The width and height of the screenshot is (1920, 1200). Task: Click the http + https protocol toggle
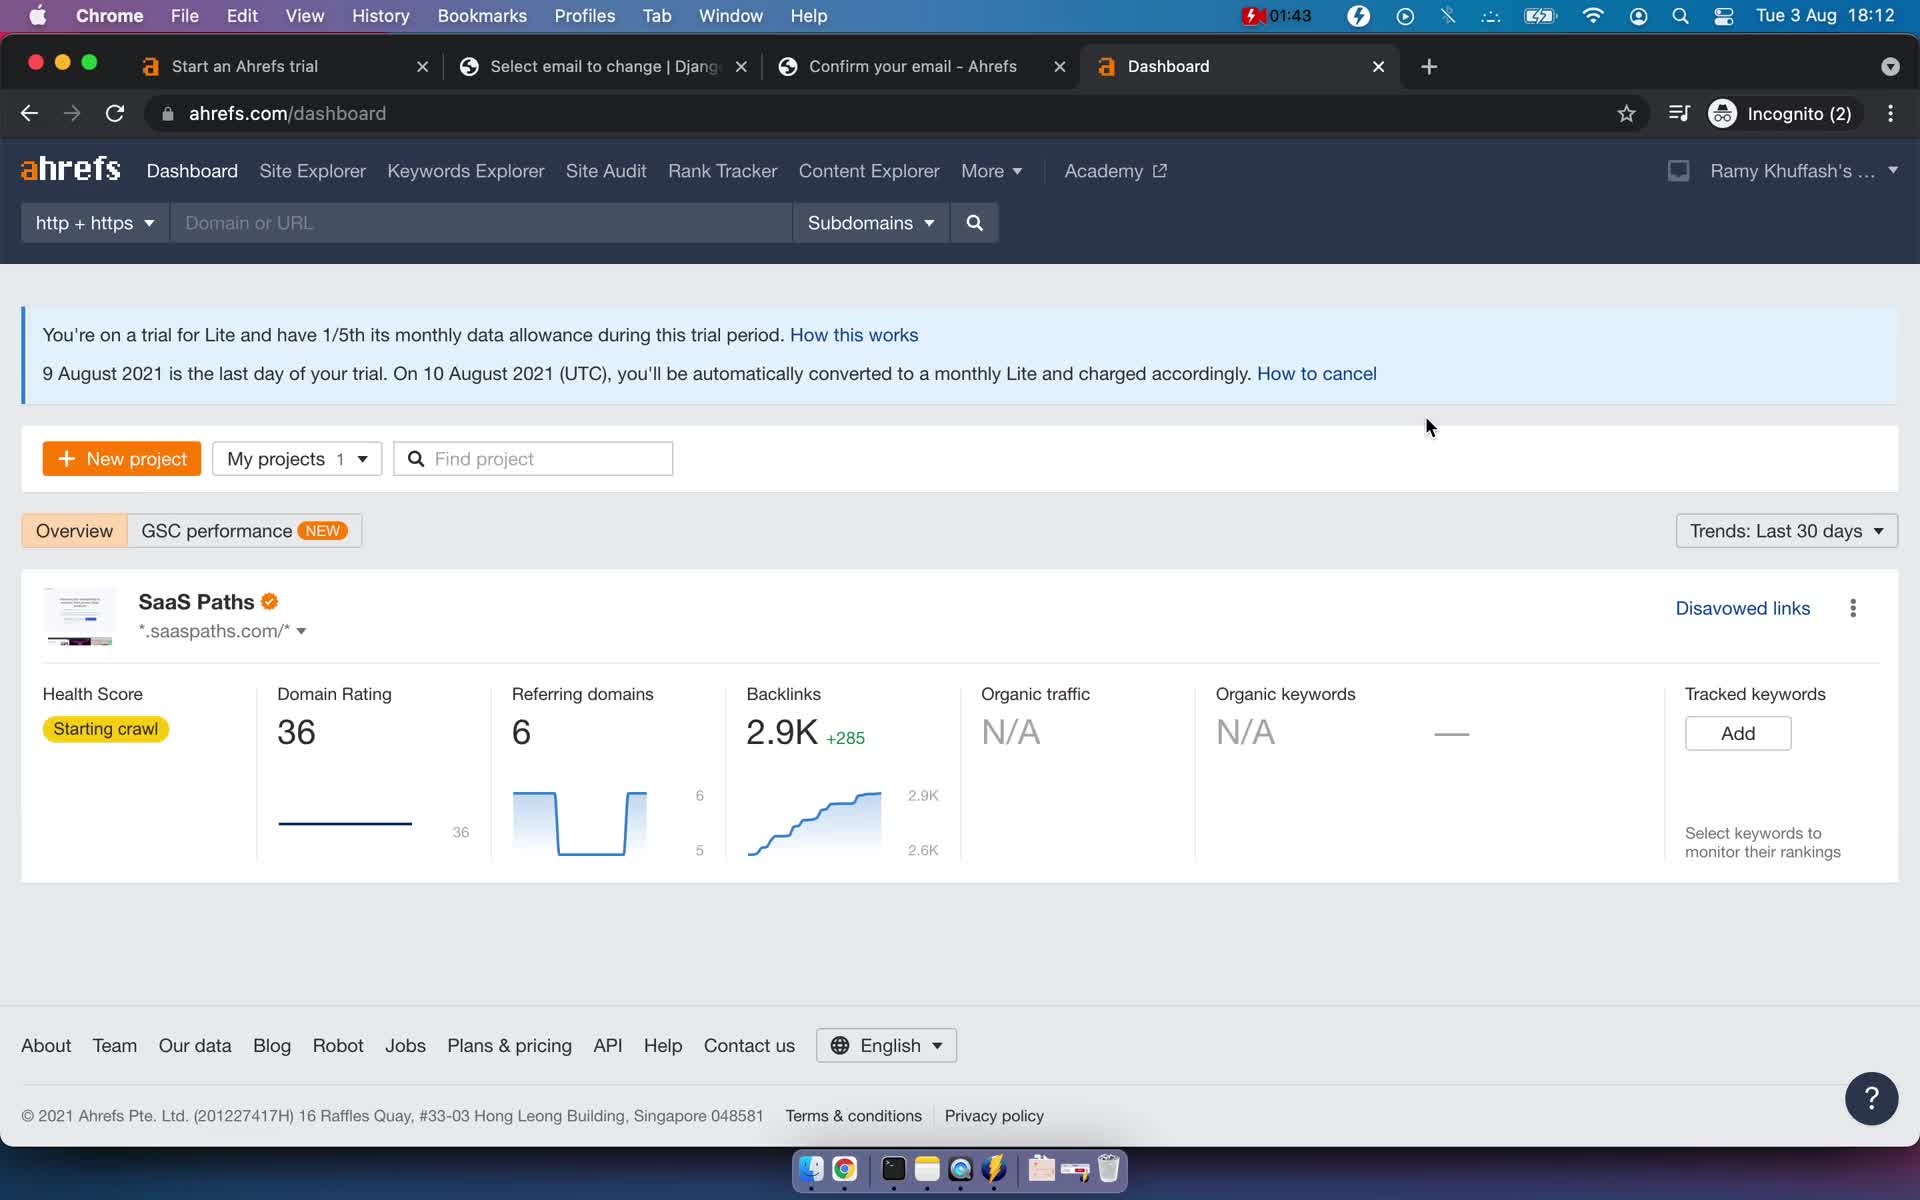click(x=93, y=223)
